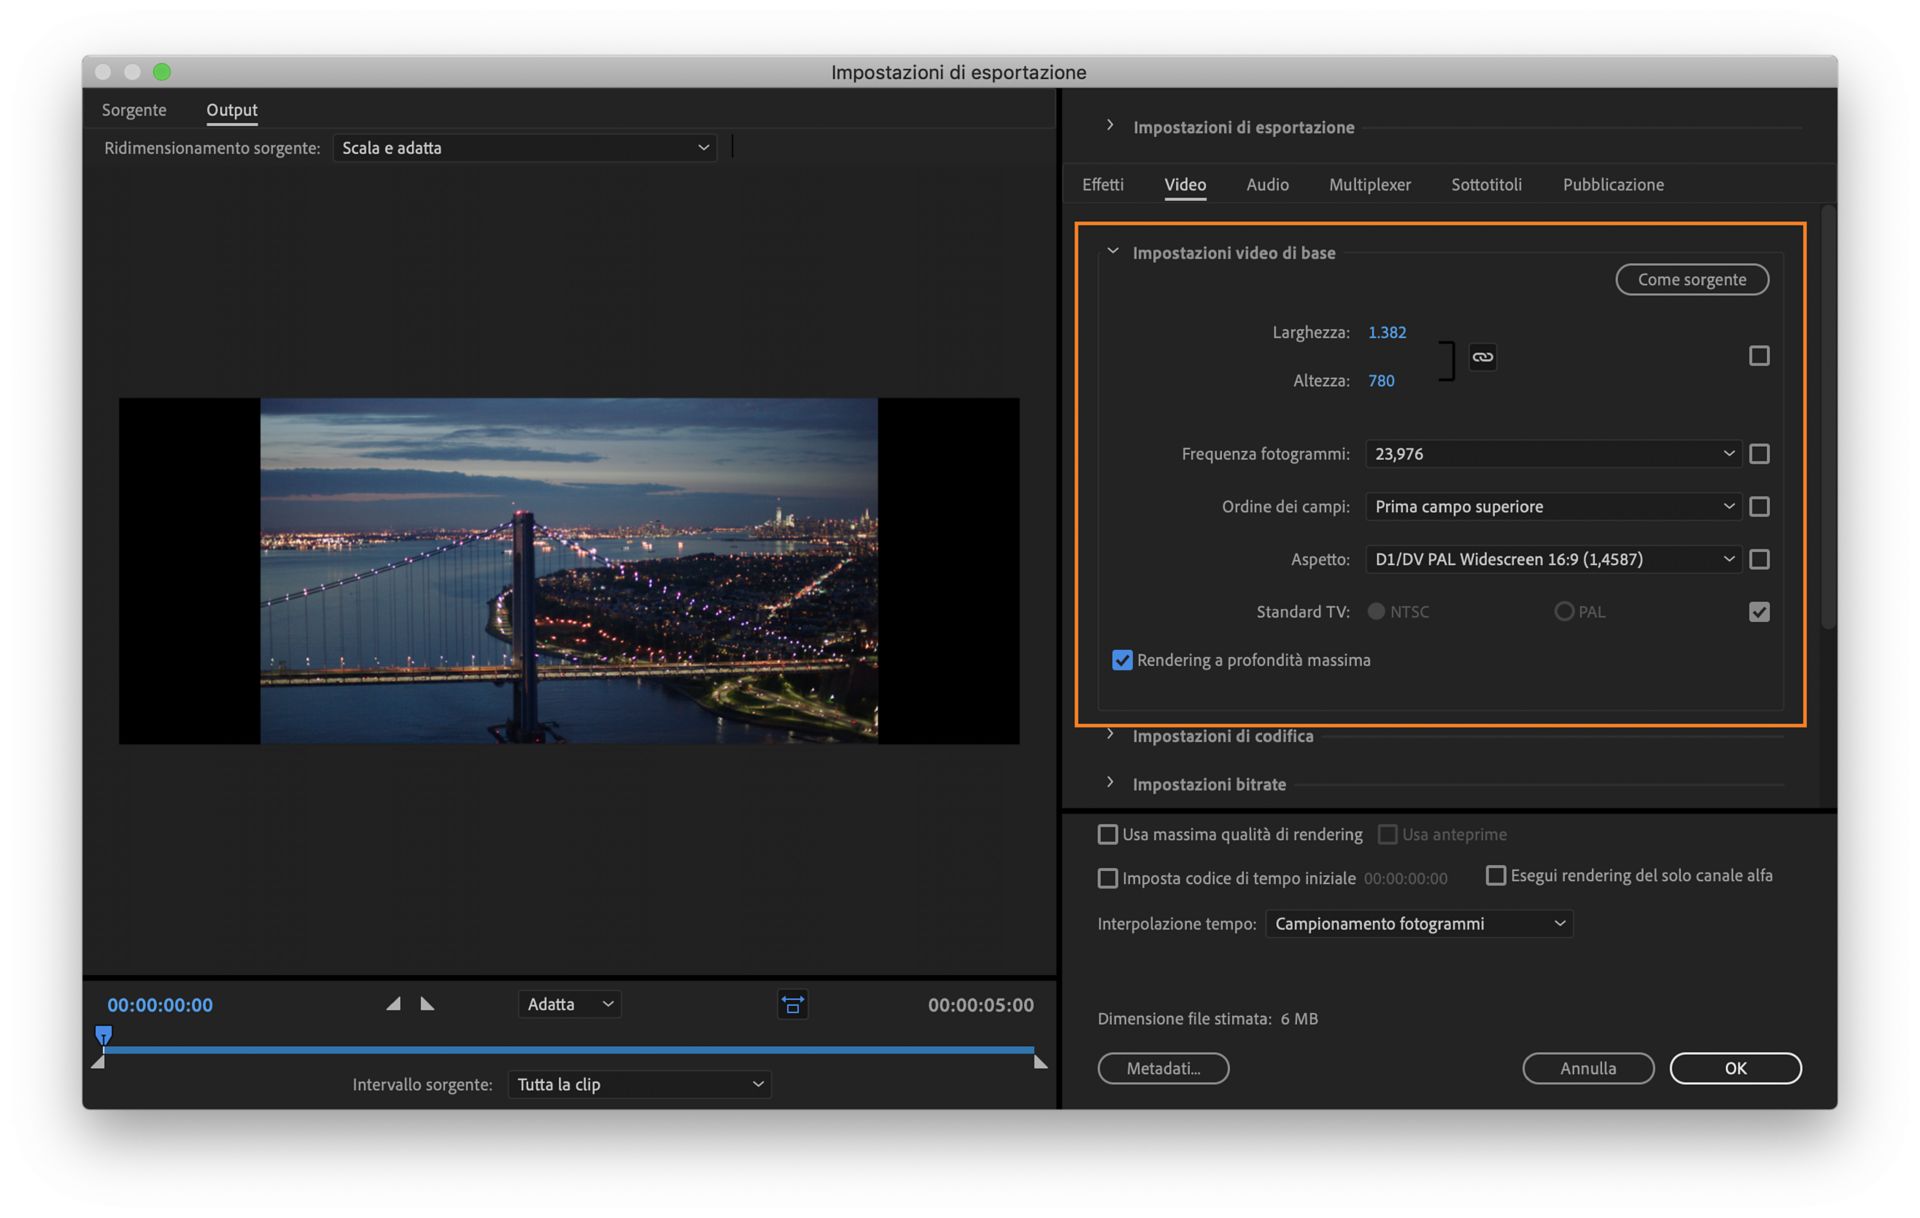Screen dimensions: 1920x1218
Task: Enable Usa massima qualità di rendering
Action: point(1107,834)
